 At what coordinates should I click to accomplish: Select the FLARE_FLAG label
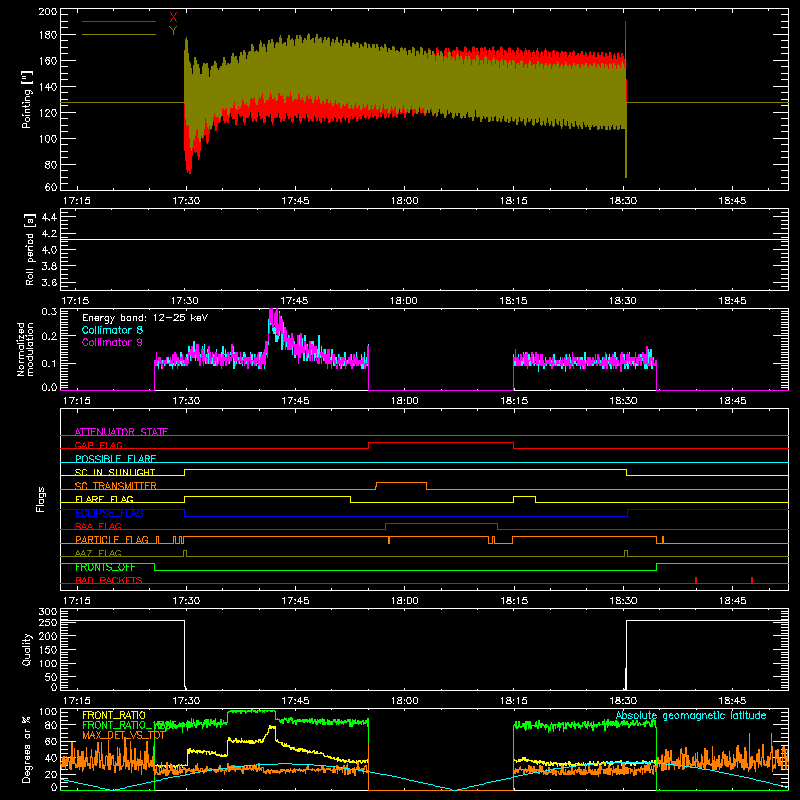click(104, 499)
